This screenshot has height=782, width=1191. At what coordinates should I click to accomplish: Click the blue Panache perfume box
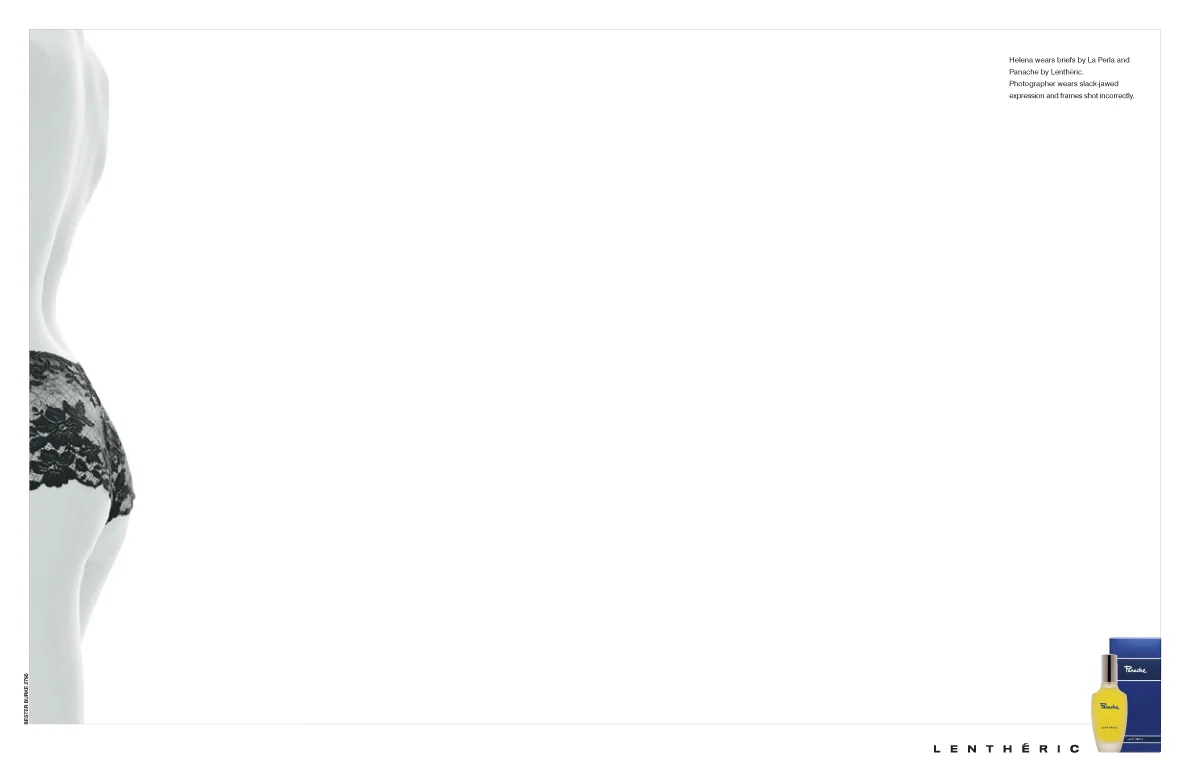1137,695
